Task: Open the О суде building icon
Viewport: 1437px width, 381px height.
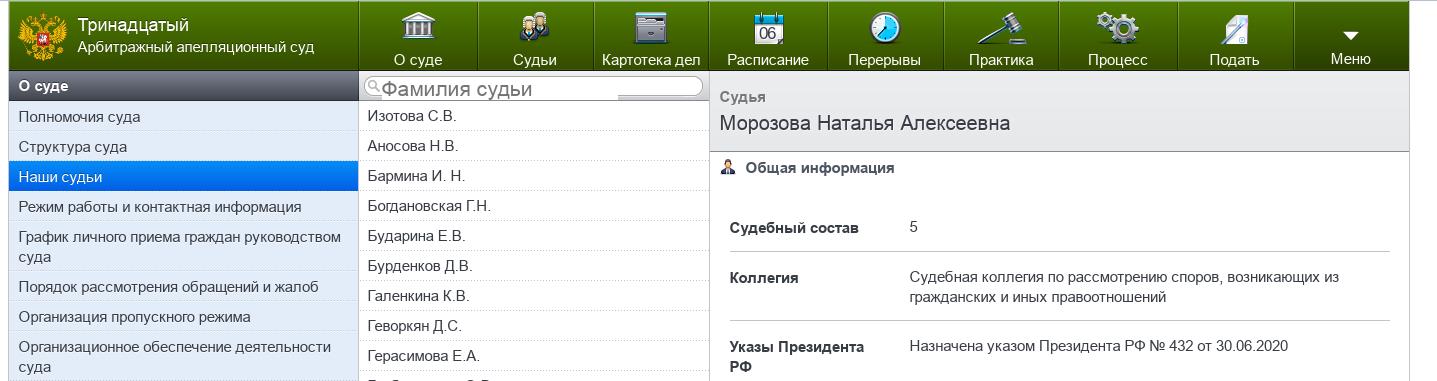Action: [418, 27]
